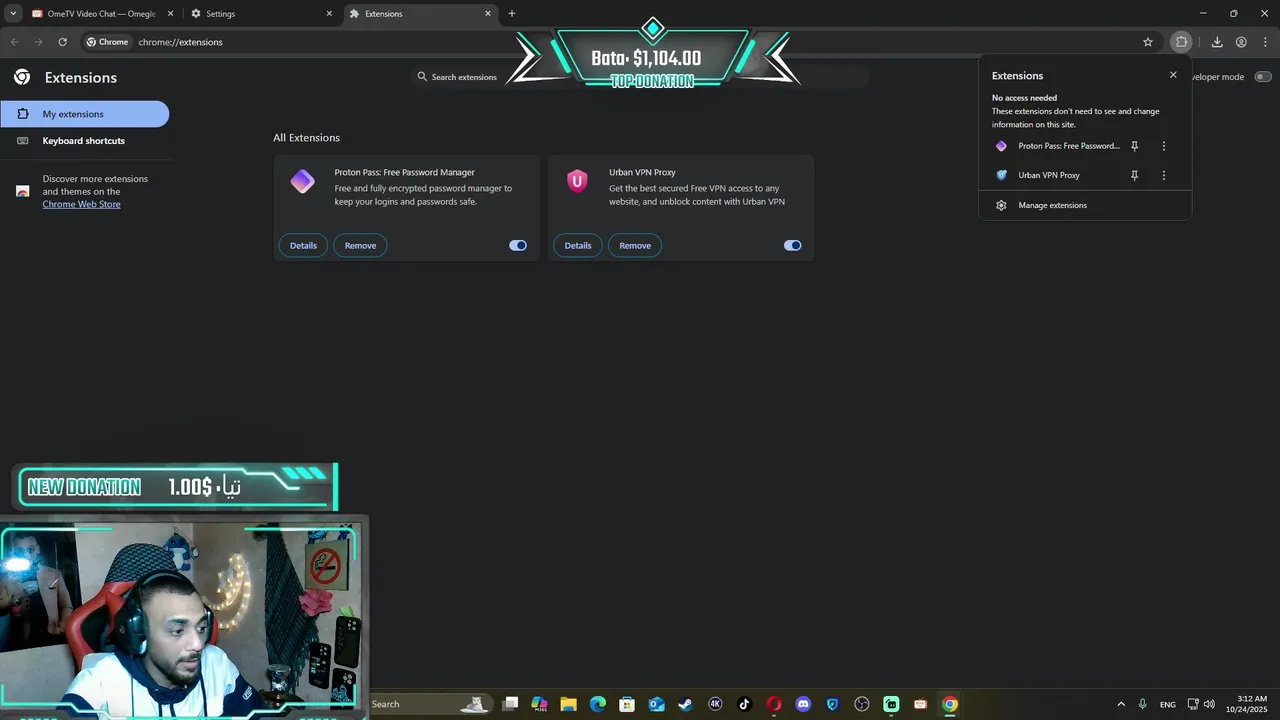The height and width of the screenshot is (720, 1280).
Task: Click the 'No access needed' popup text
Action: [x=1024, y=98]
